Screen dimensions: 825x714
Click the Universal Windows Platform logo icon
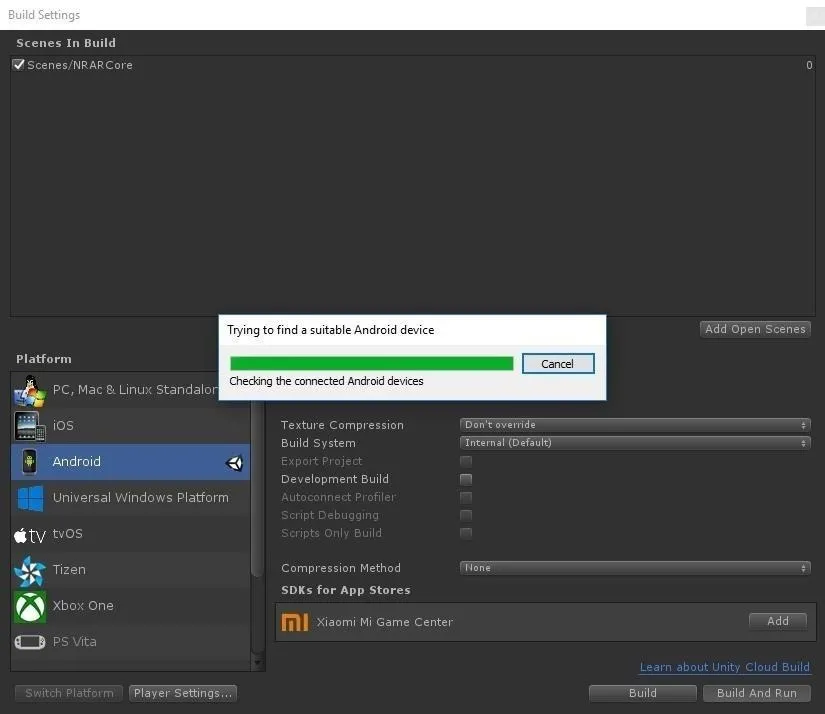[31, 498]
